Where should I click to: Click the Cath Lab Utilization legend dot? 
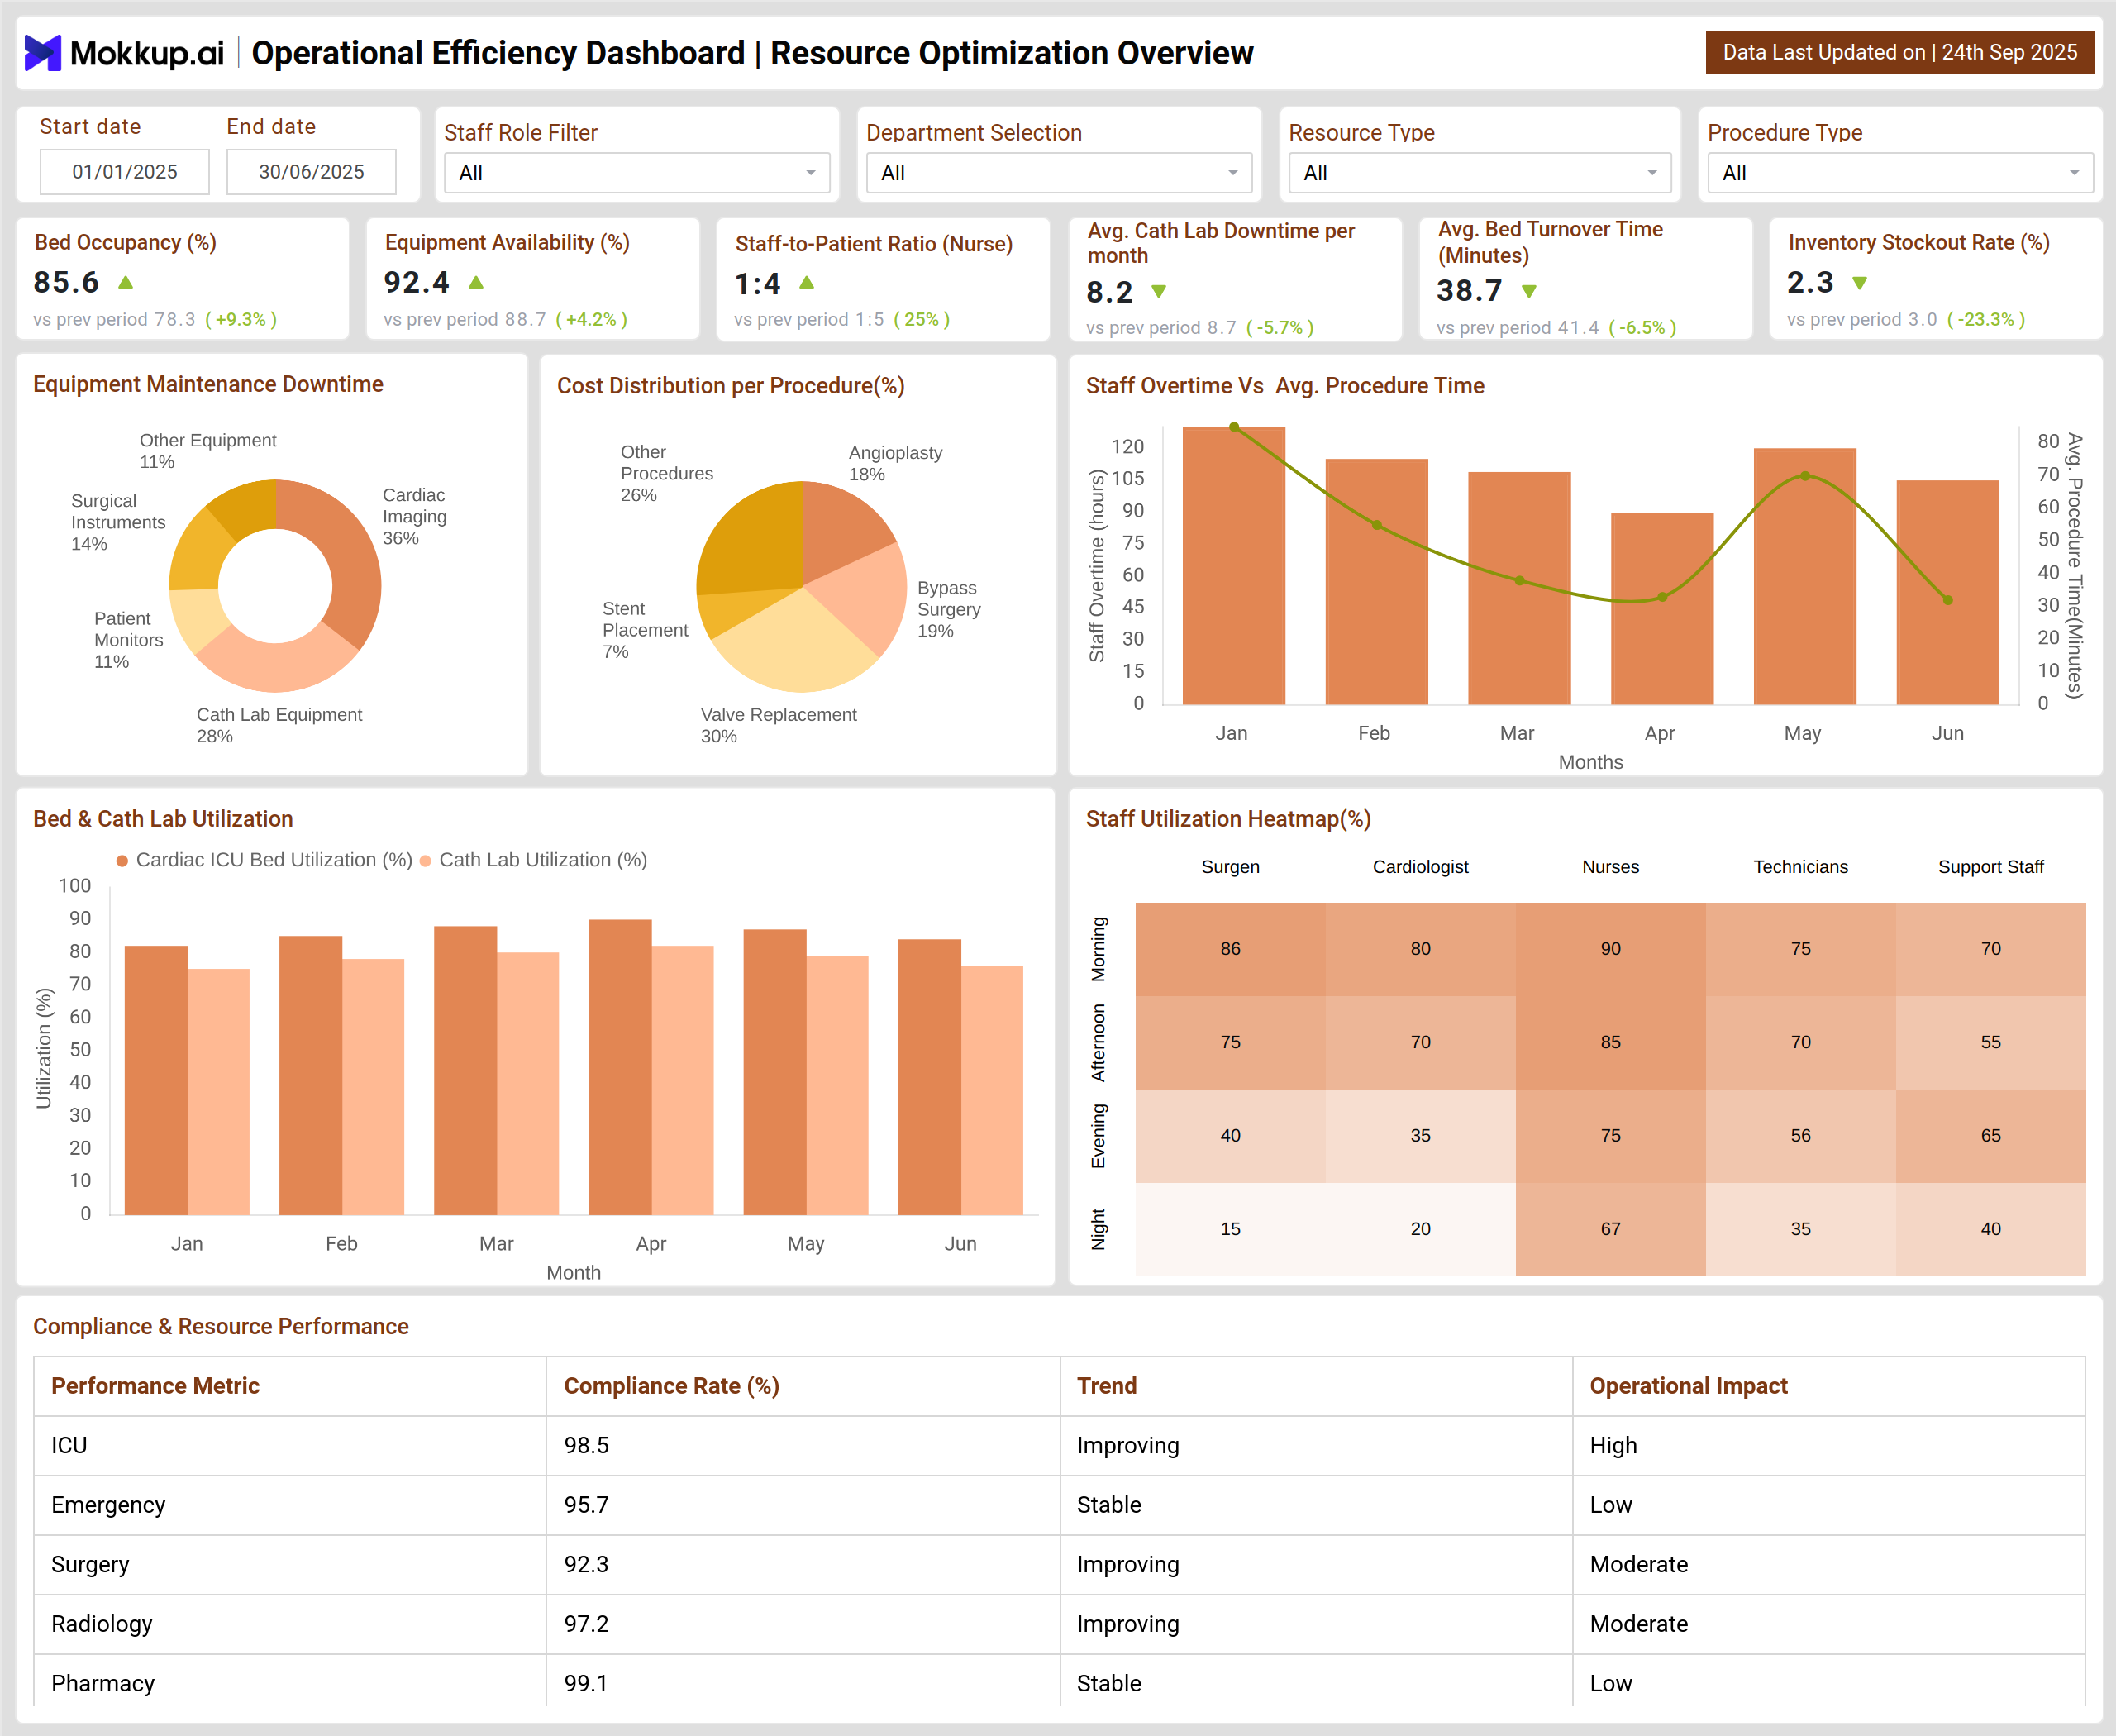[x=425, y=861]
